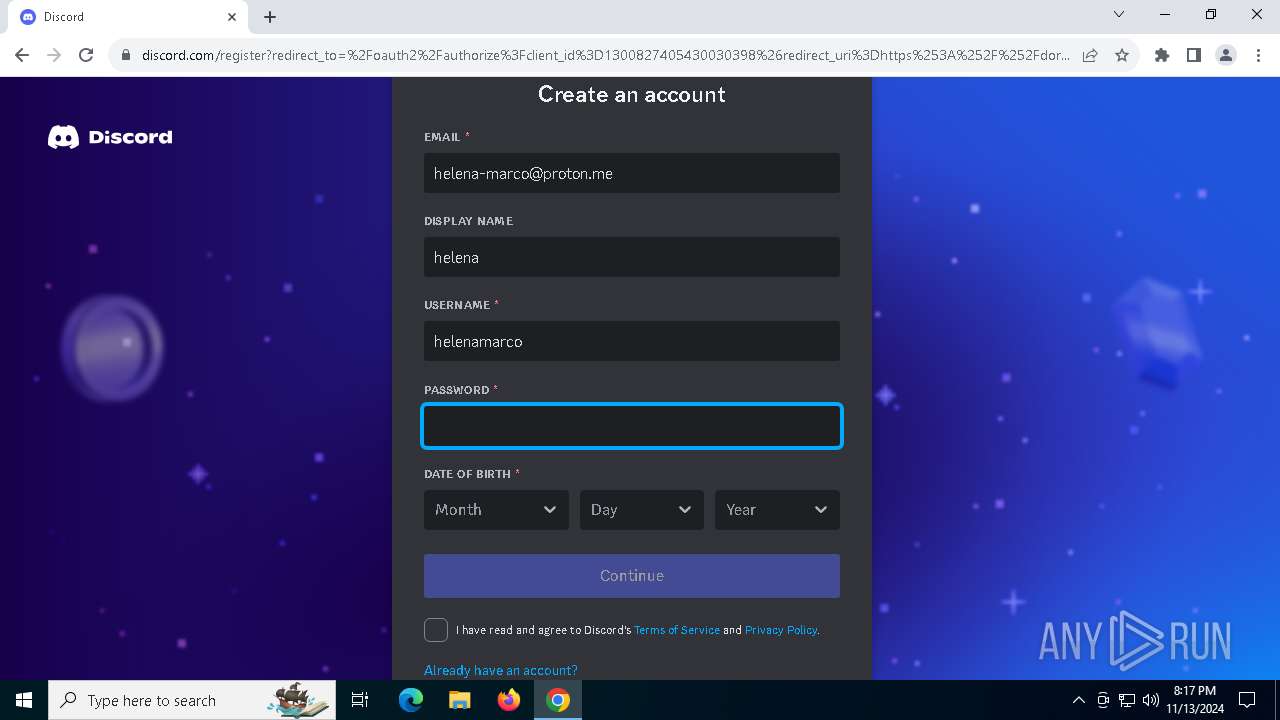Screen dimensions: 1280x720
Task: Show hidden system tray icons
Action: tap(1078, 700)
